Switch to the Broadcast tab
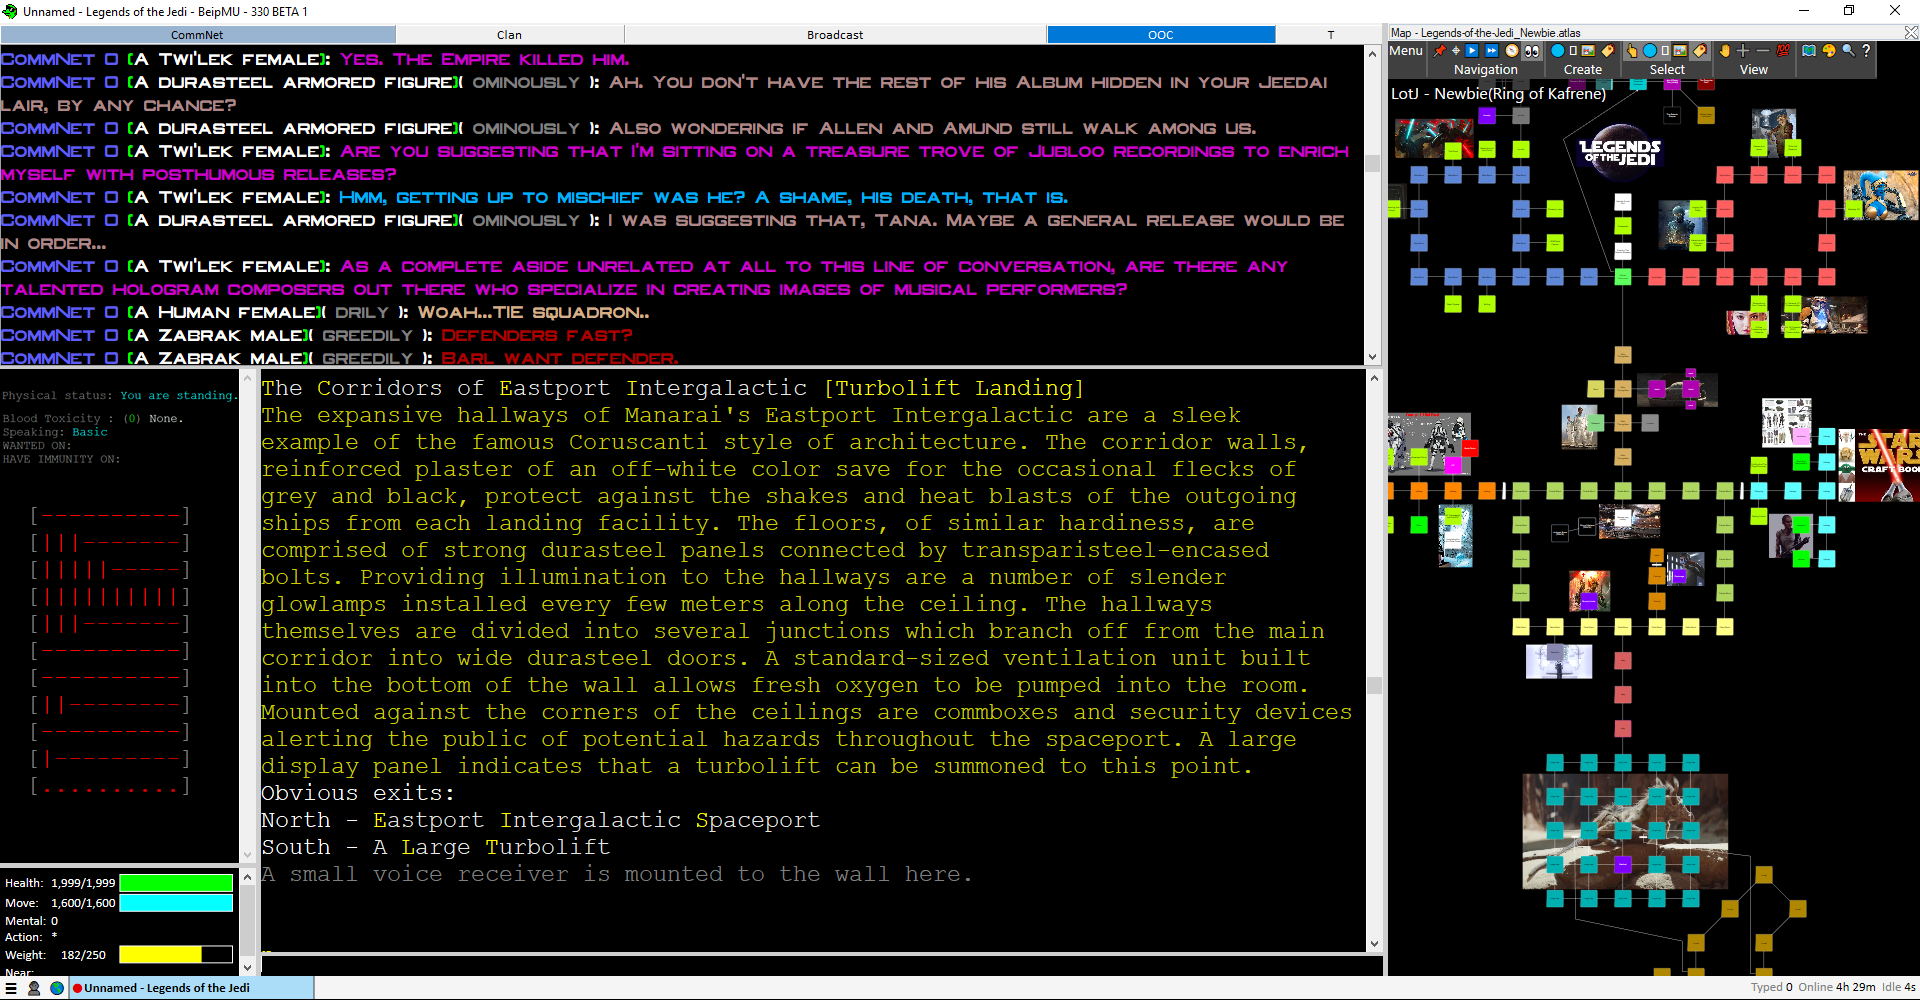 pos(835,35)
